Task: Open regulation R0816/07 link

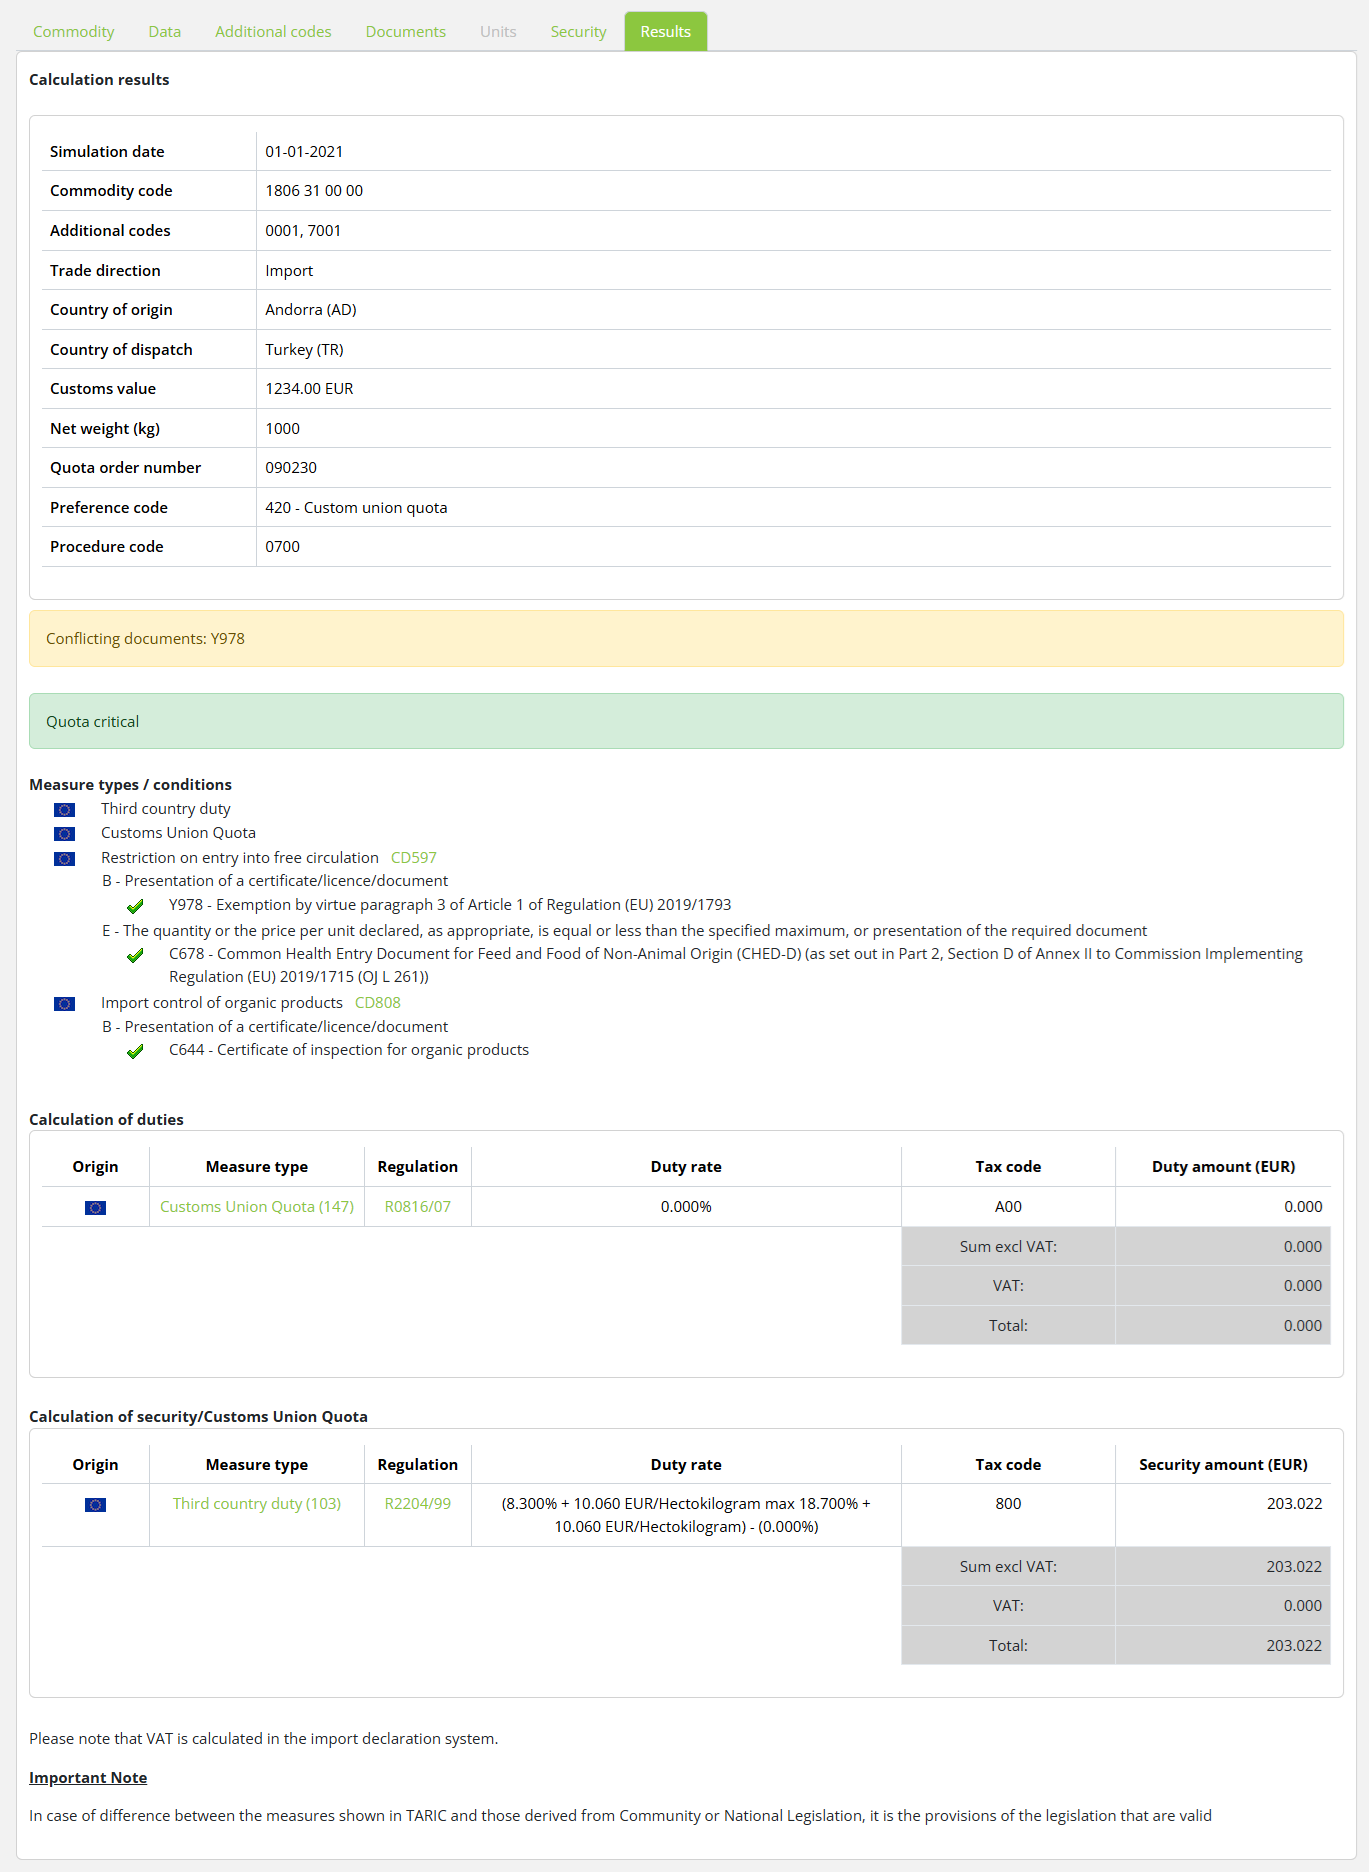Action: point(417,1207)
